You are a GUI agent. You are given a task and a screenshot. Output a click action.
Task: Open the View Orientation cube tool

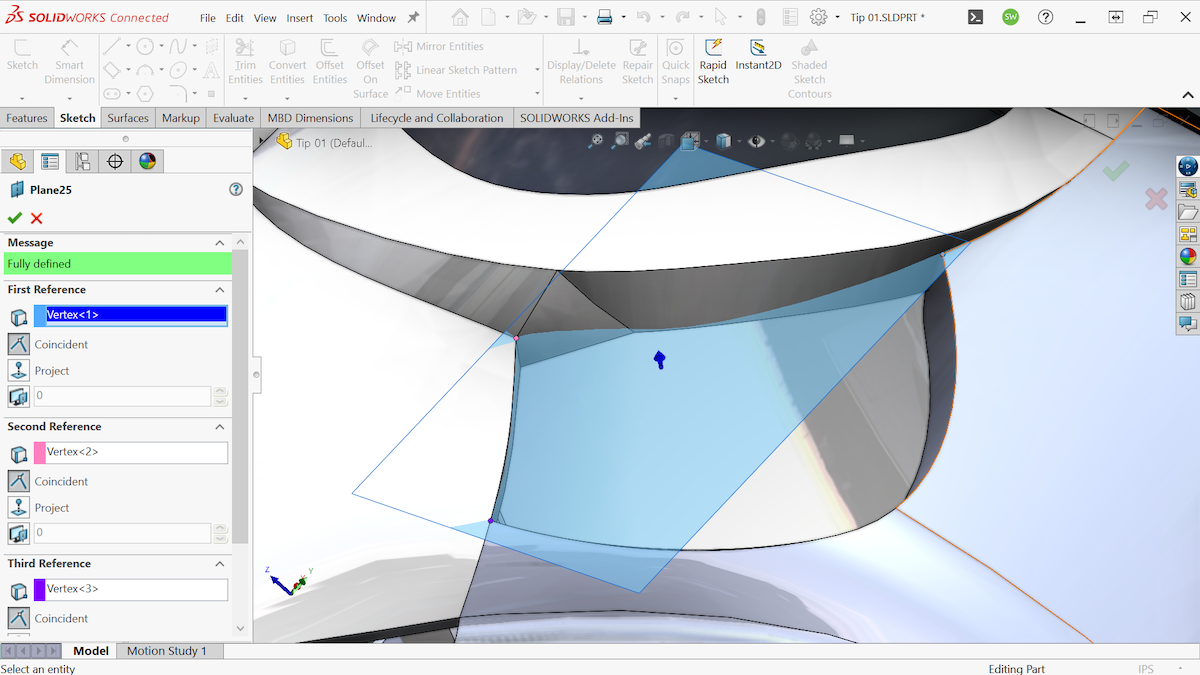point(690,141)
